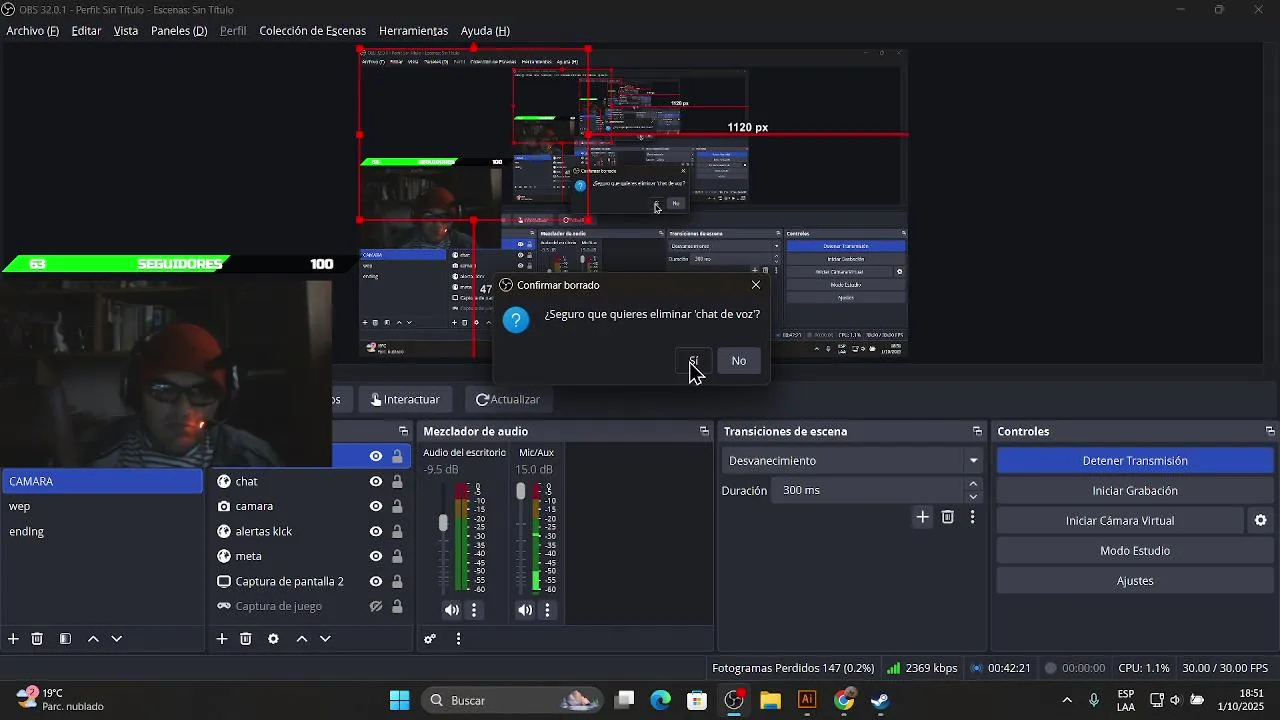
Task: Move scene up arrow
Action: 93,639
